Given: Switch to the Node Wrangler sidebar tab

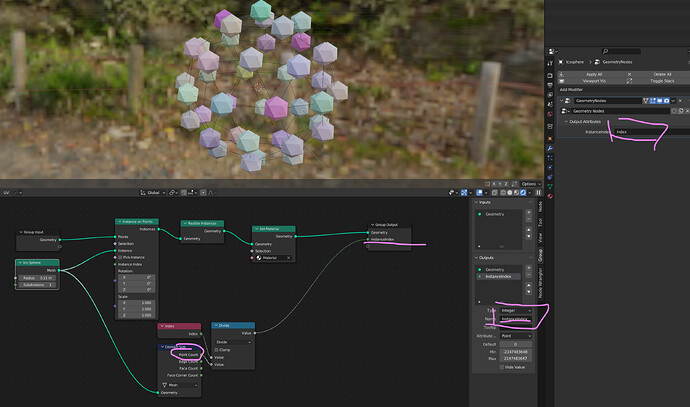Looking at the screenshot, I should point(540,282).
